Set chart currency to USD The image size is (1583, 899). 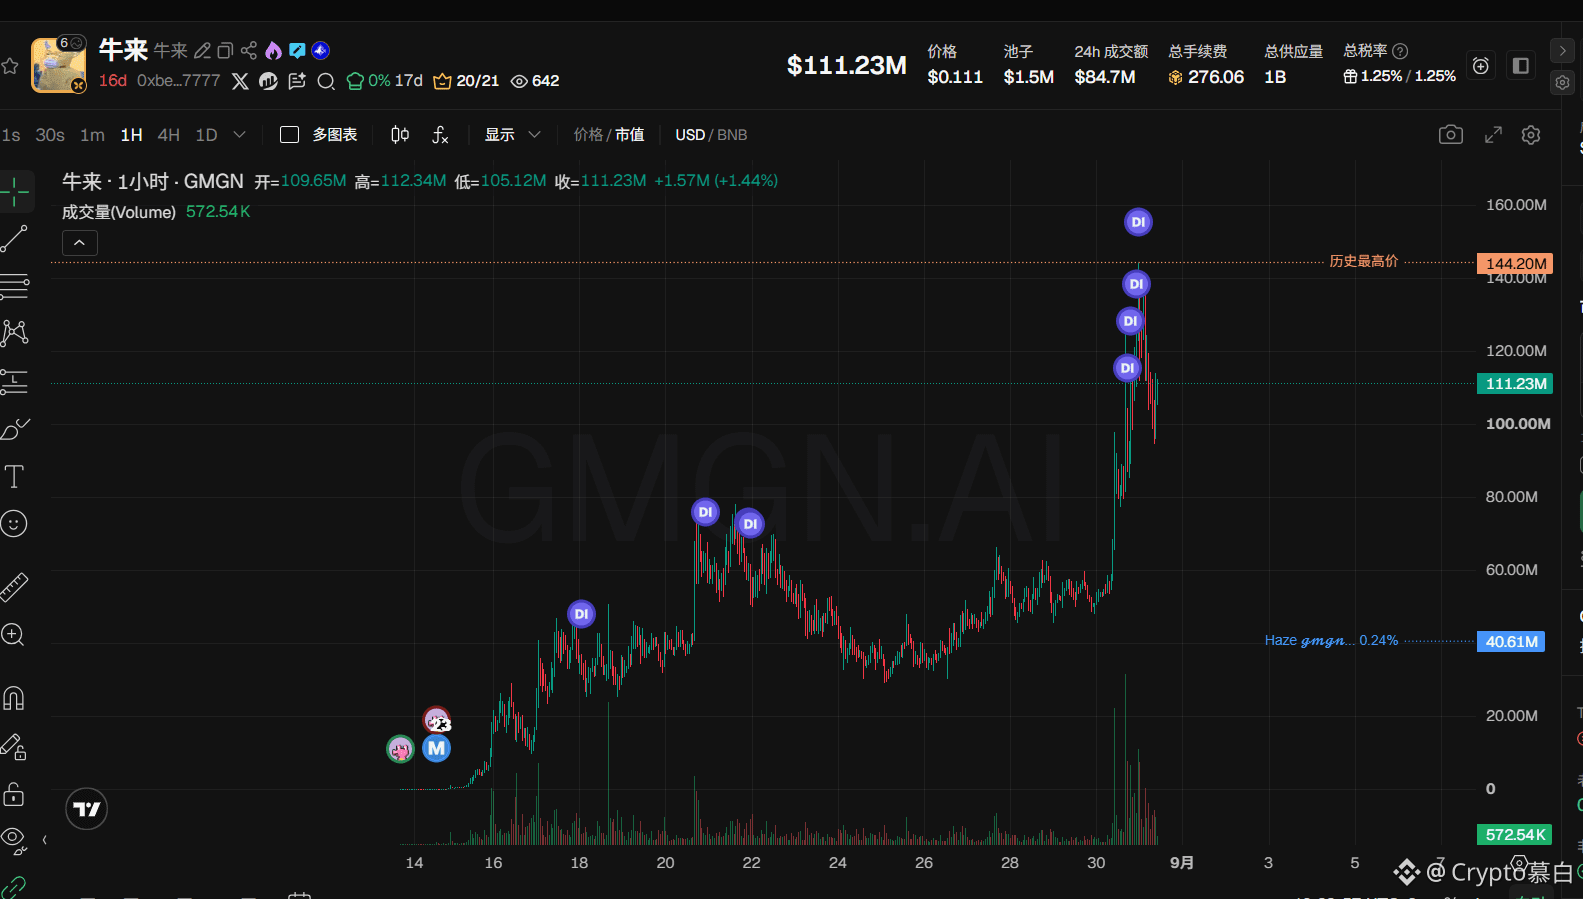690,135
